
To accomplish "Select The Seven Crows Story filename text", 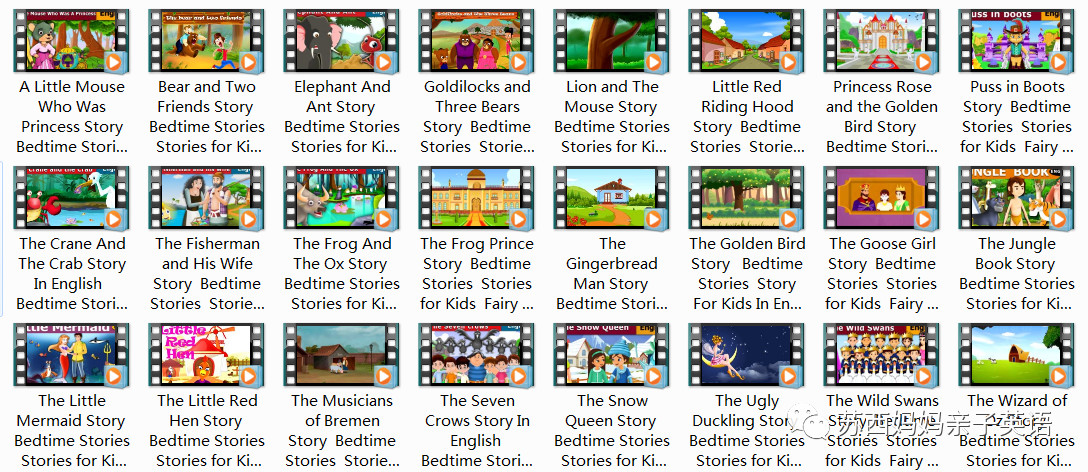I will pyautogui.click(x=477, y=430).
